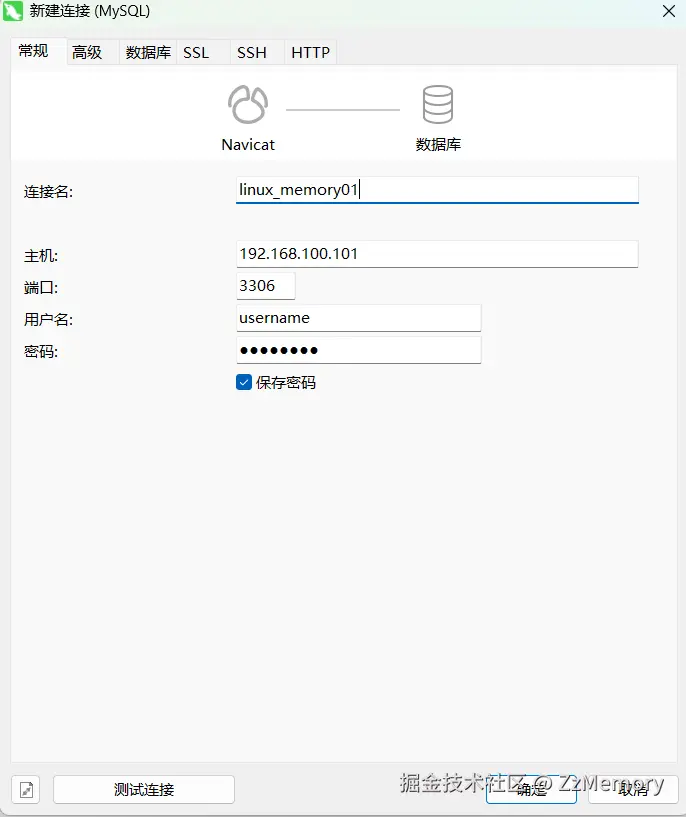
Task: Click the 主机 field showing 192.168.100.101
Action: click(437, 254)
